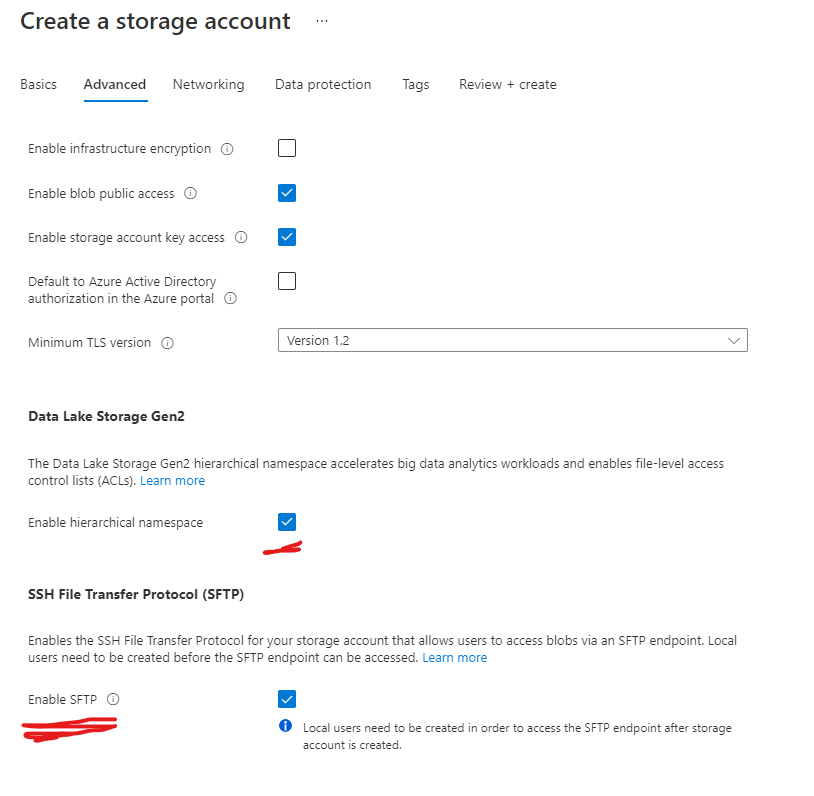The image size is (814, 796).
Task: Open Enable SFTP info tooltip
Action: pyautogui.click(x=113, y=699)
